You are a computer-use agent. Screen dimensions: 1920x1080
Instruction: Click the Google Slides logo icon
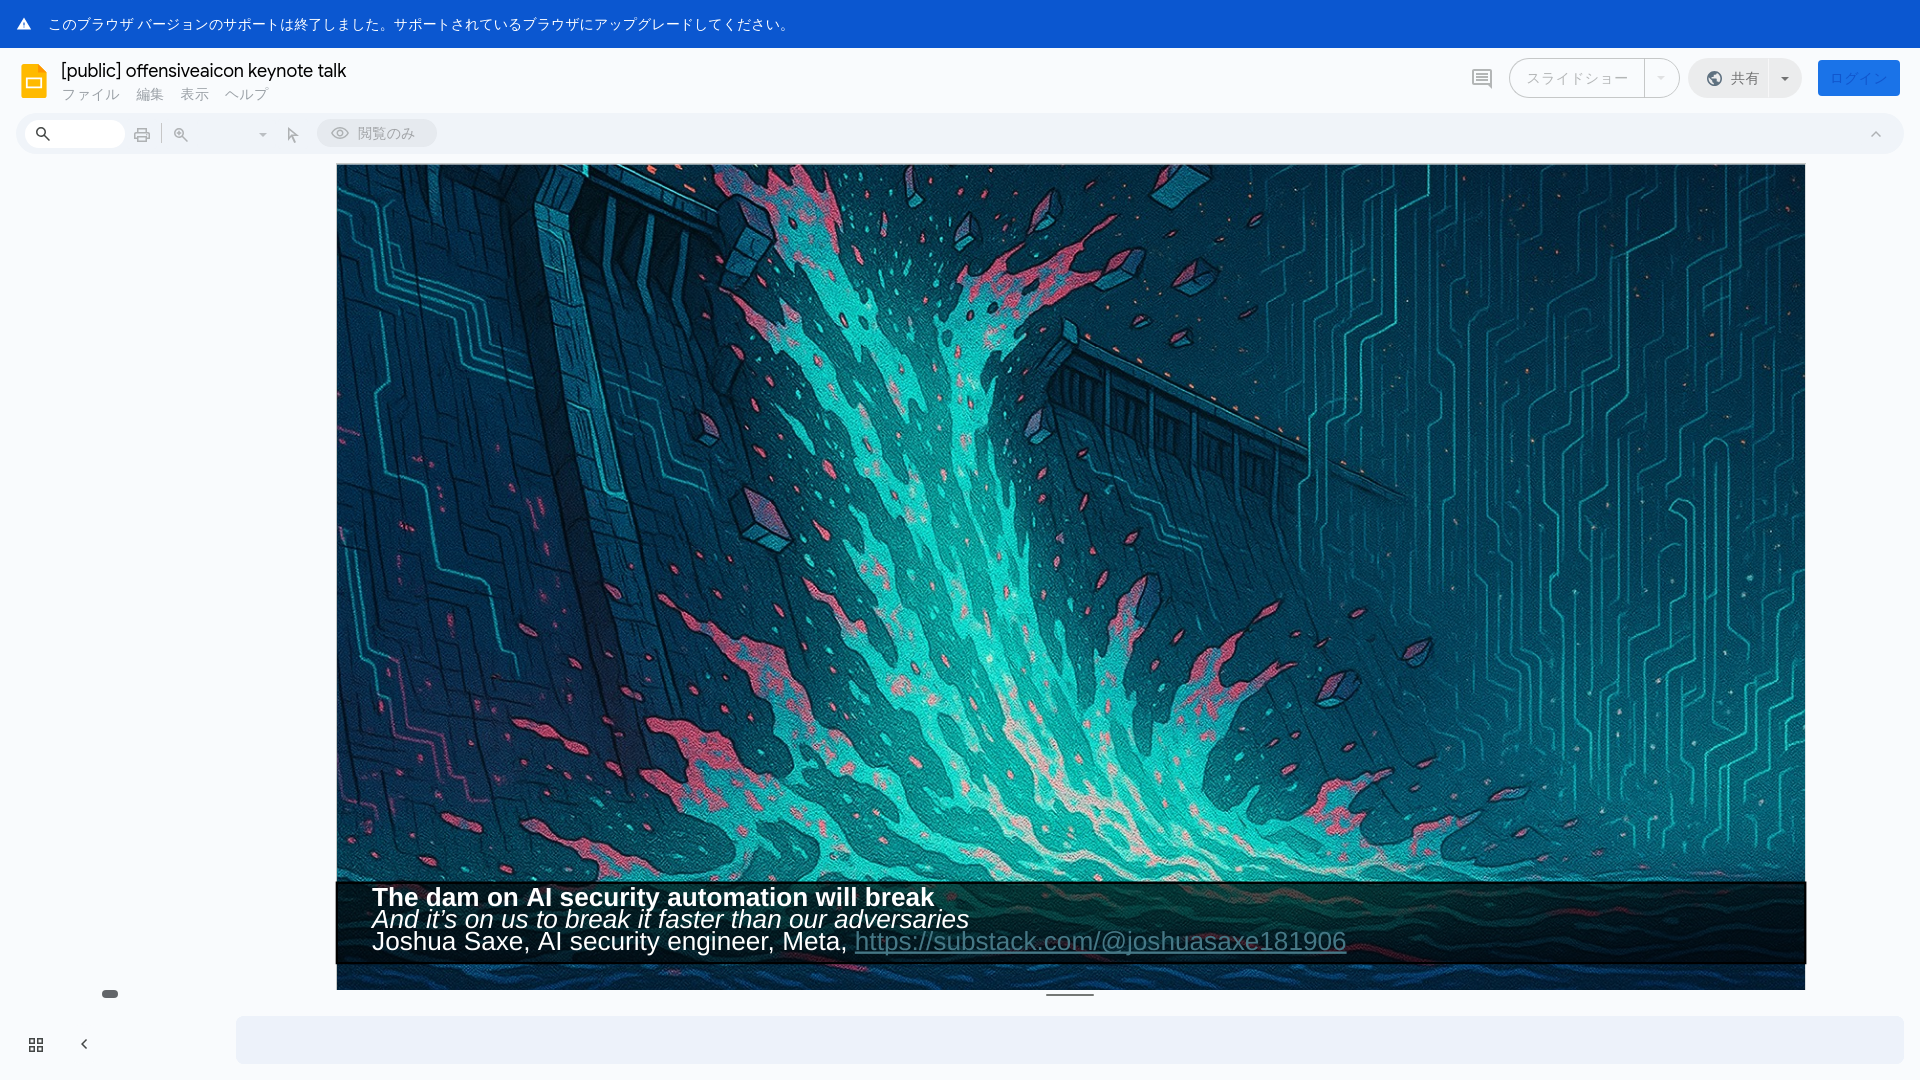click(x=34, y=80)
